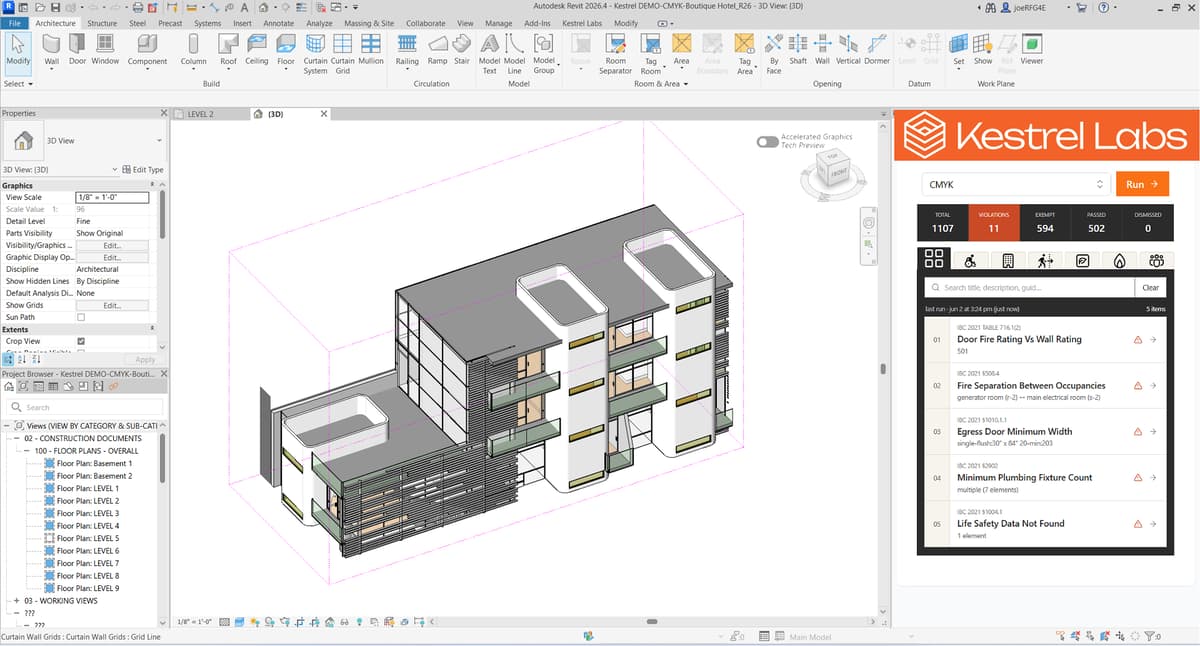Select the Column tool
Viewport: 1200px width, 646px height.
click(193, 49)
